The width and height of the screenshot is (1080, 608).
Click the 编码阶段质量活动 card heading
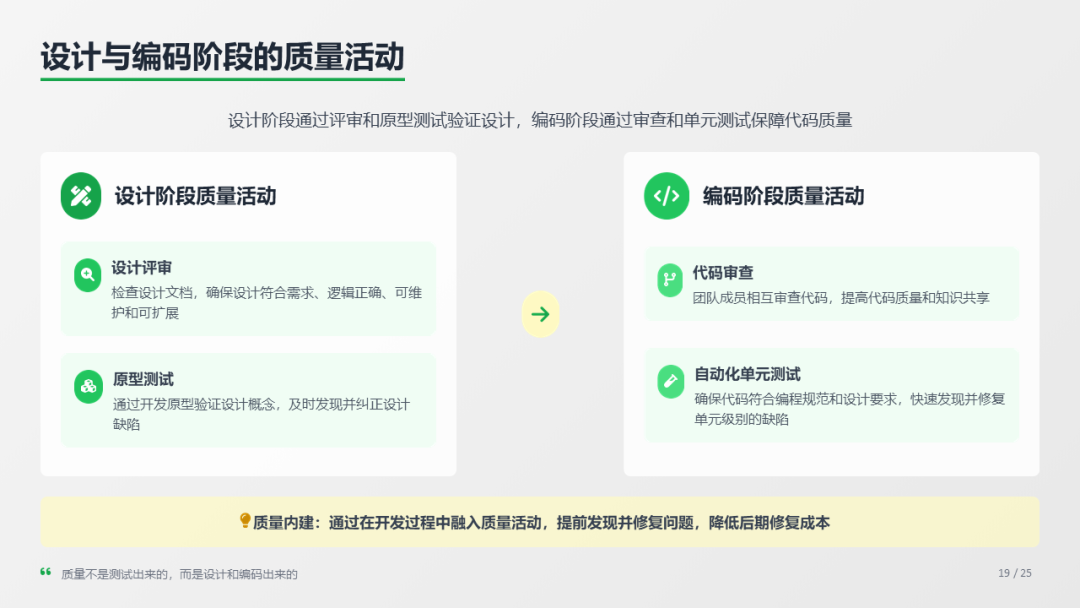coord(783,196)
